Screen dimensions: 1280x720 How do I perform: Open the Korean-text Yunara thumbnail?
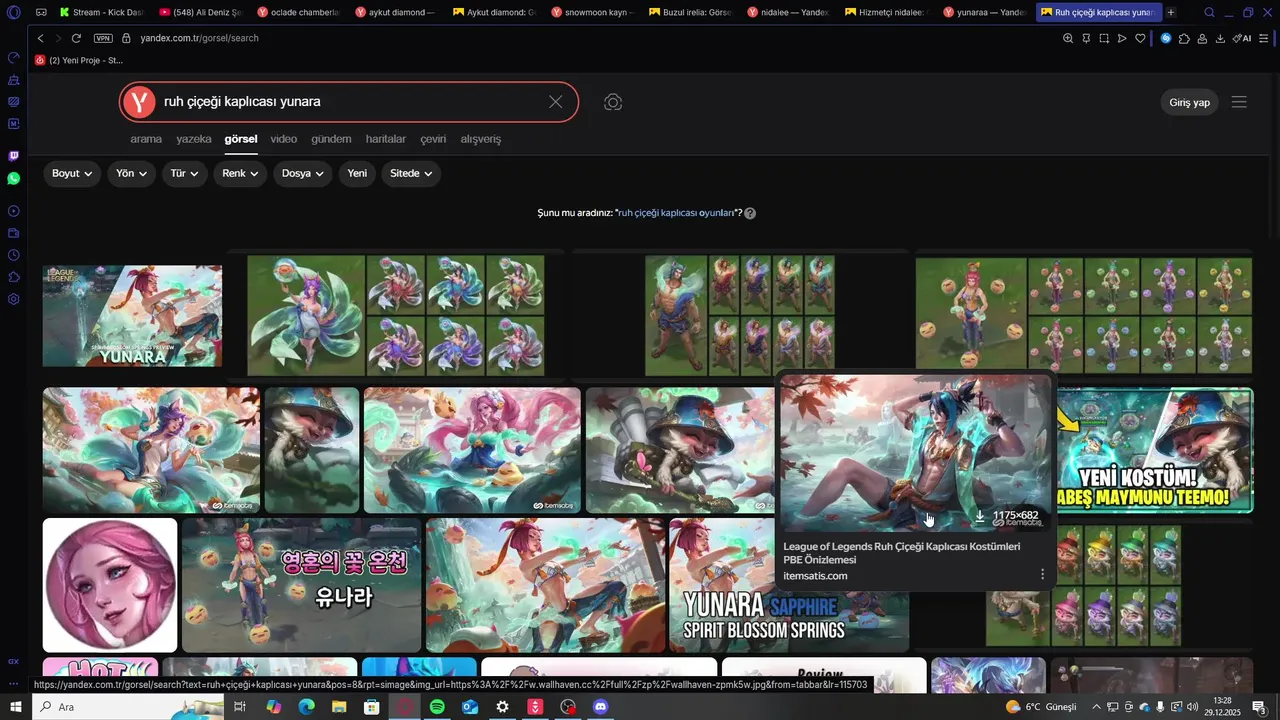[x=301, y=585]
